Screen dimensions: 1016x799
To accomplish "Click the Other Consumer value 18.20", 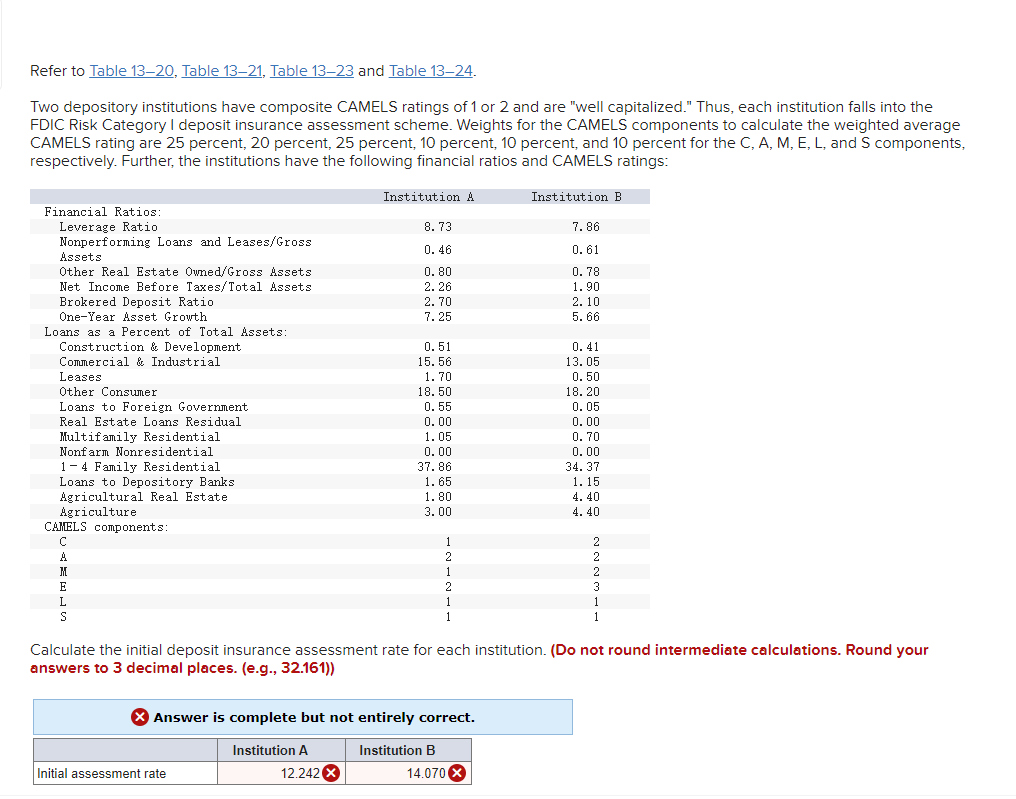I will click(x=583, y=392).
